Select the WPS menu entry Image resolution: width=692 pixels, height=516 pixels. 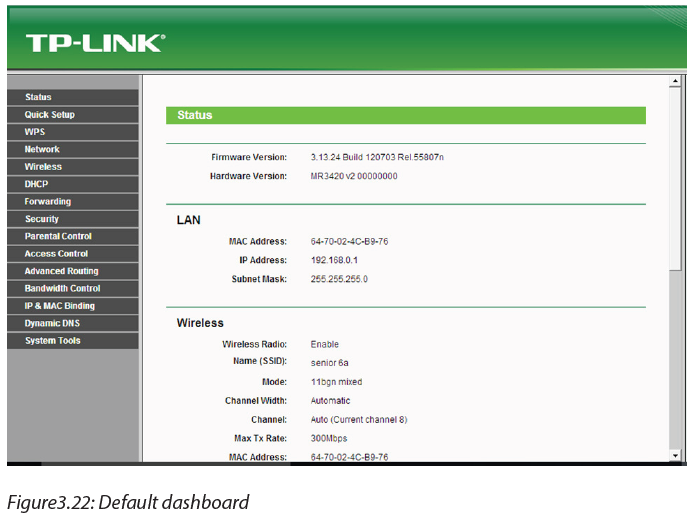tap(73, 132)
